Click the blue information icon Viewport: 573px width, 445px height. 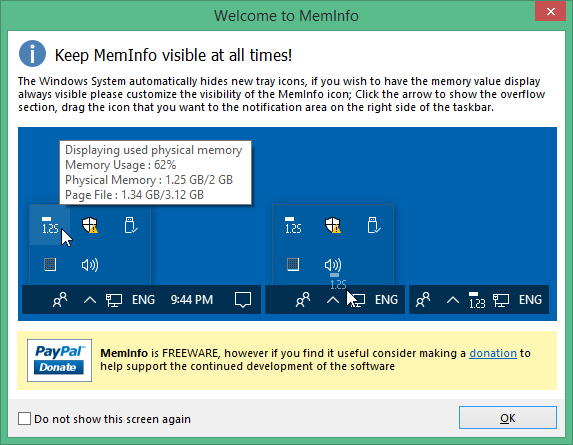(x=33, y=53)
